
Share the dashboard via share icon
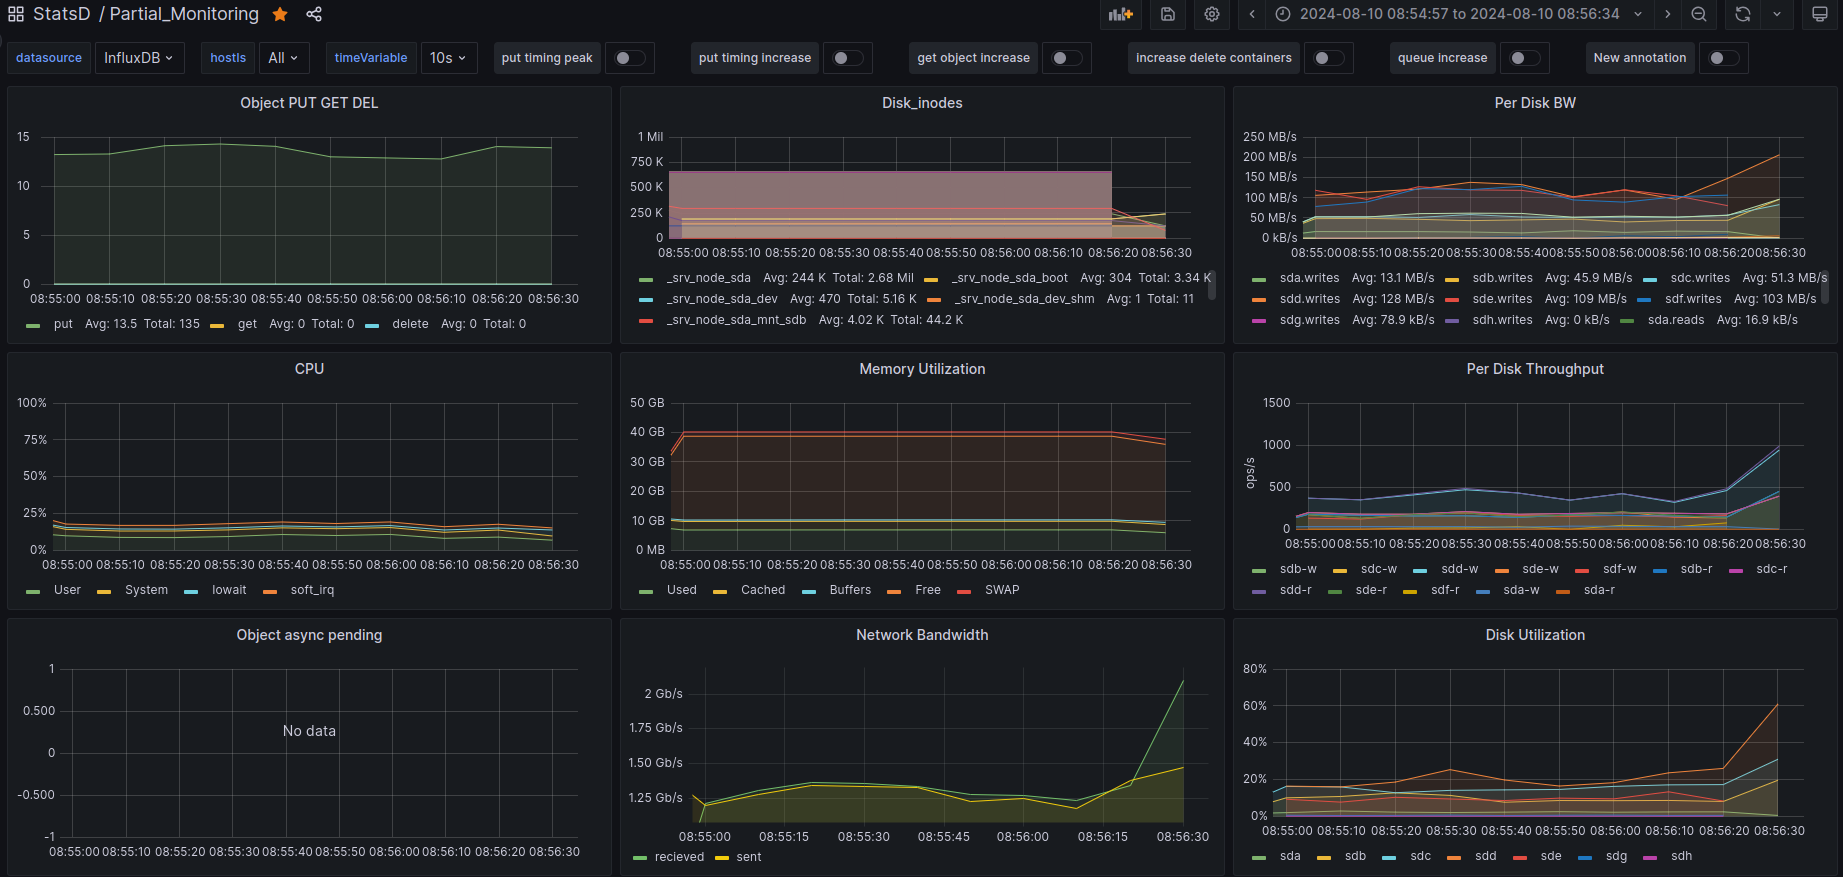pyautogui.click(x=314, y=14)
